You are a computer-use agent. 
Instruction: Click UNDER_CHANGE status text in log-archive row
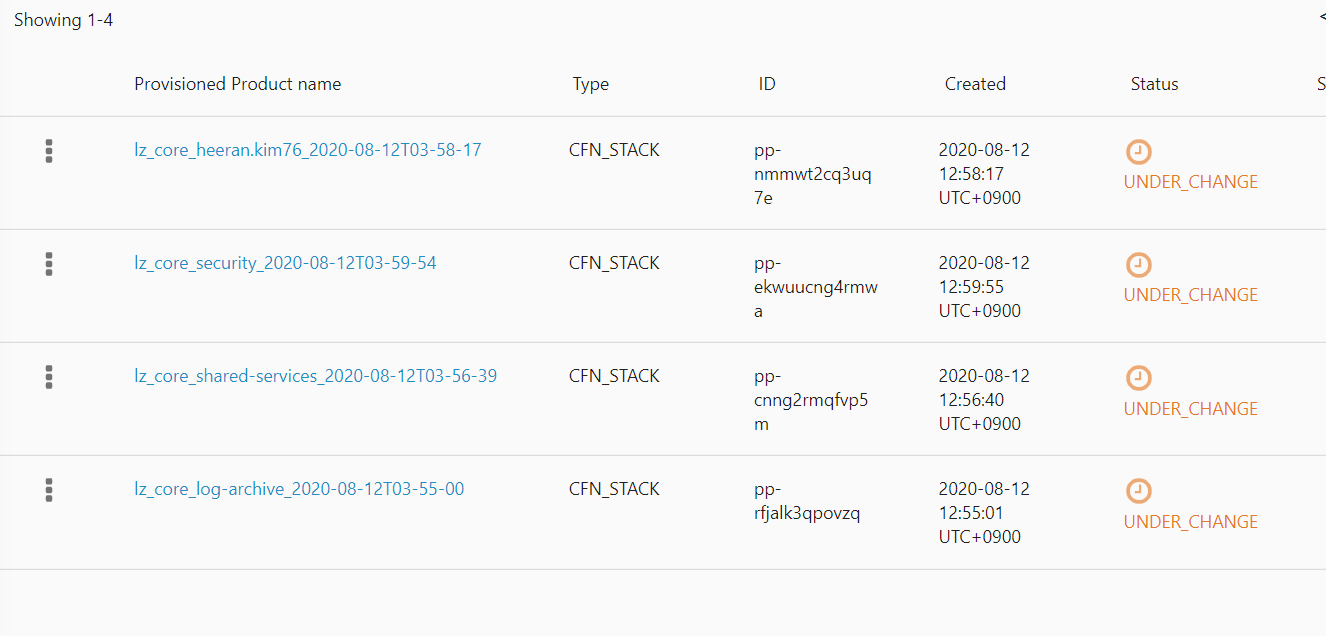pyautogui.click(x=1191, y=522)
